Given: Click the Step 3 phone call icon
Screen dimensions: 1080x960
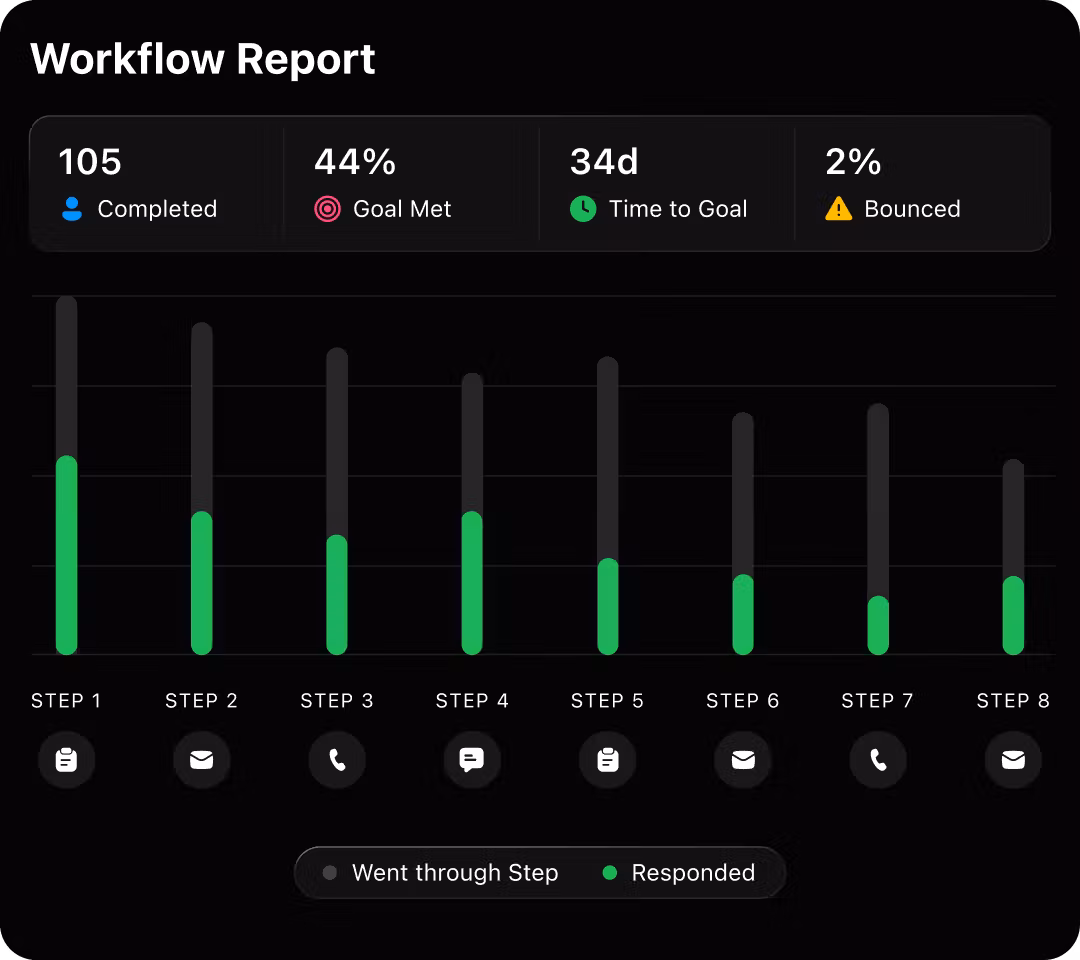Looking at the screenshot, I should 337,760.
